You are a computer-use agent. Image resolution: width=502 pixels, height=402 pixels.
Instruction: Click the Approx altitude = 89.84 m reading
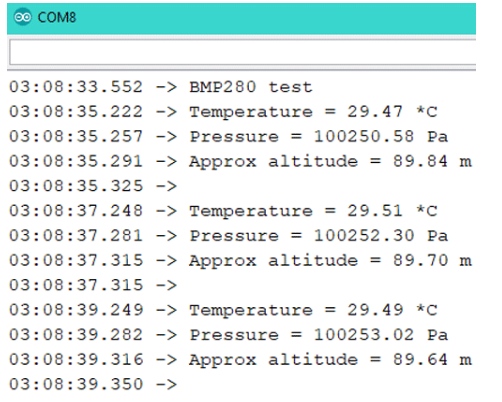click(330, 162)
